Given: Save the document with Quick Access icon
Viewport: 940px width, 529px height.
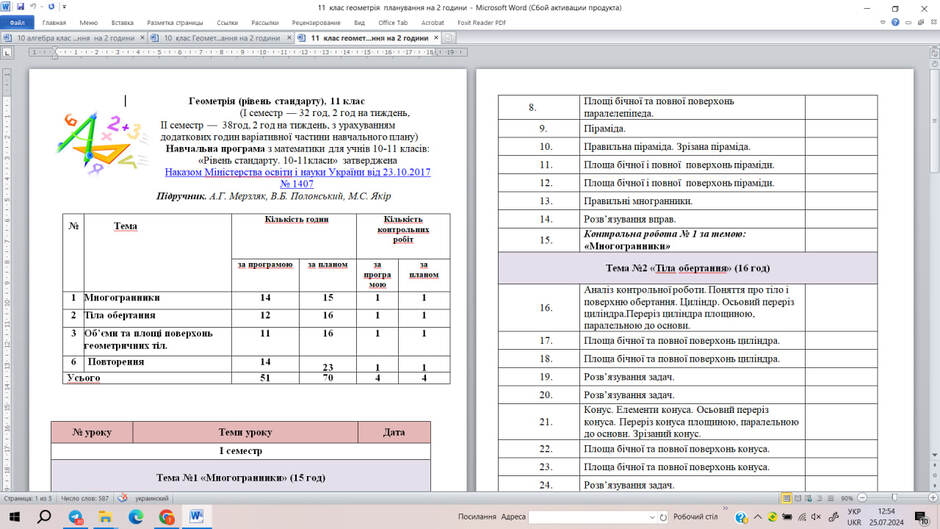Looking at the screenshot, I should (x=21, y=7).
